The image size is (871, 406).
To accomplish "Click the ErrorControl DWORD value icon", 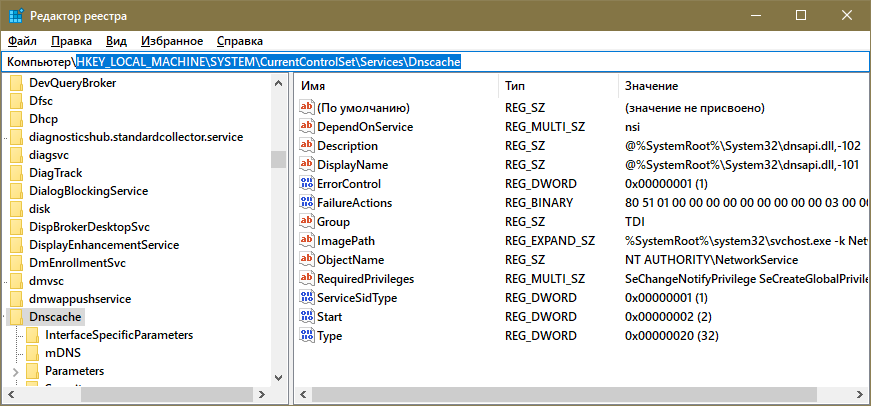I will 307,184.
